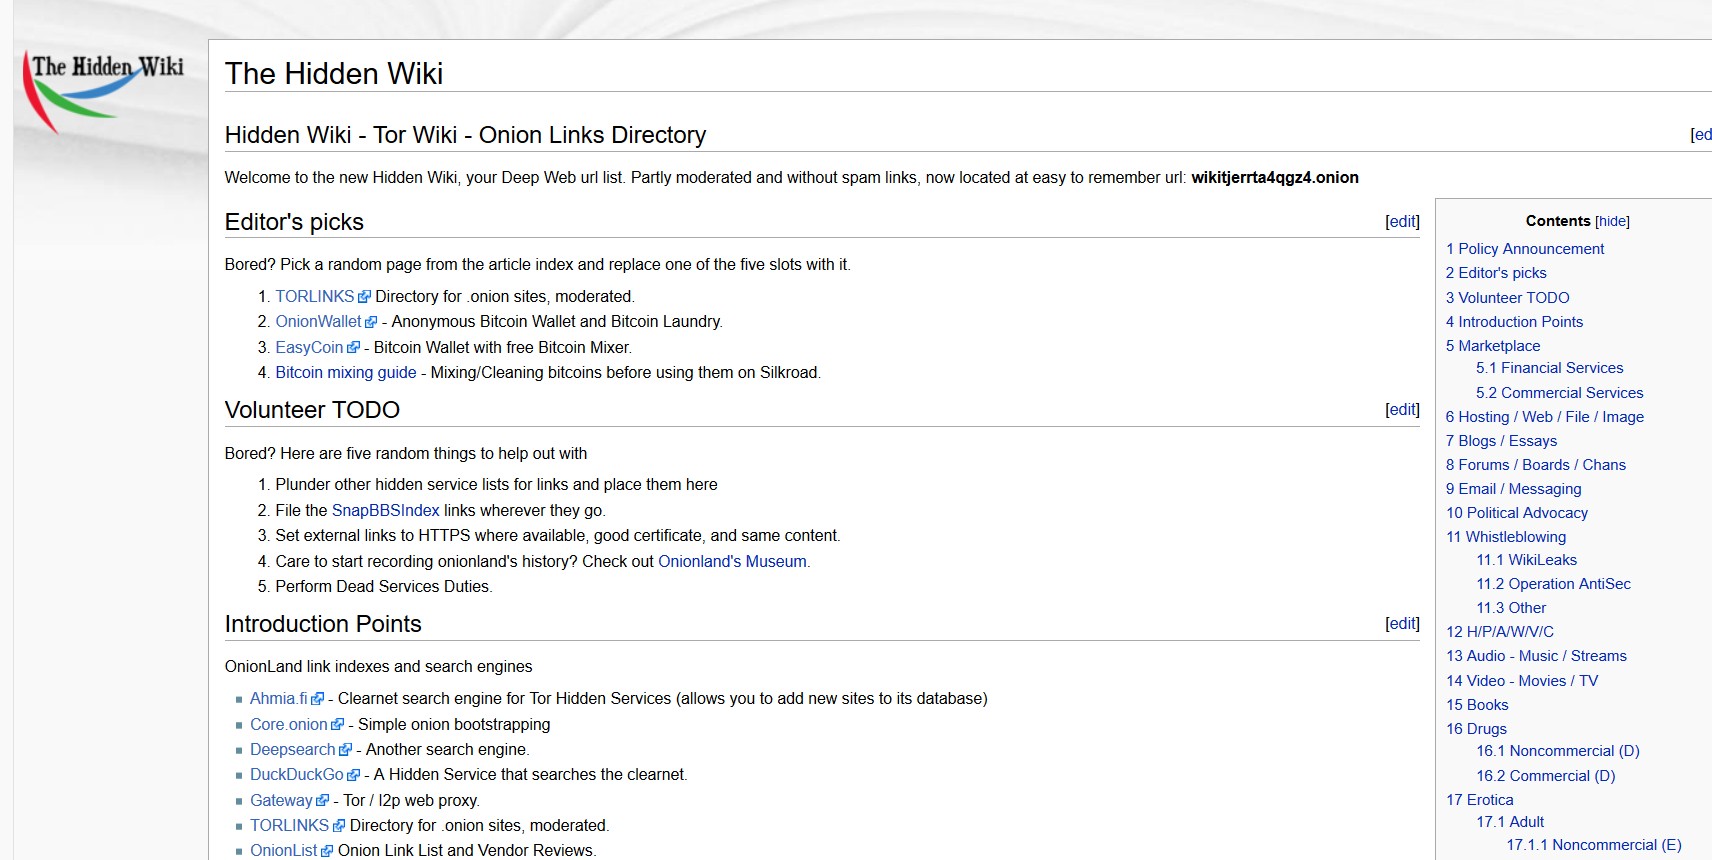
Task: Go to 15 Books in Contents
Action: 1477,705
